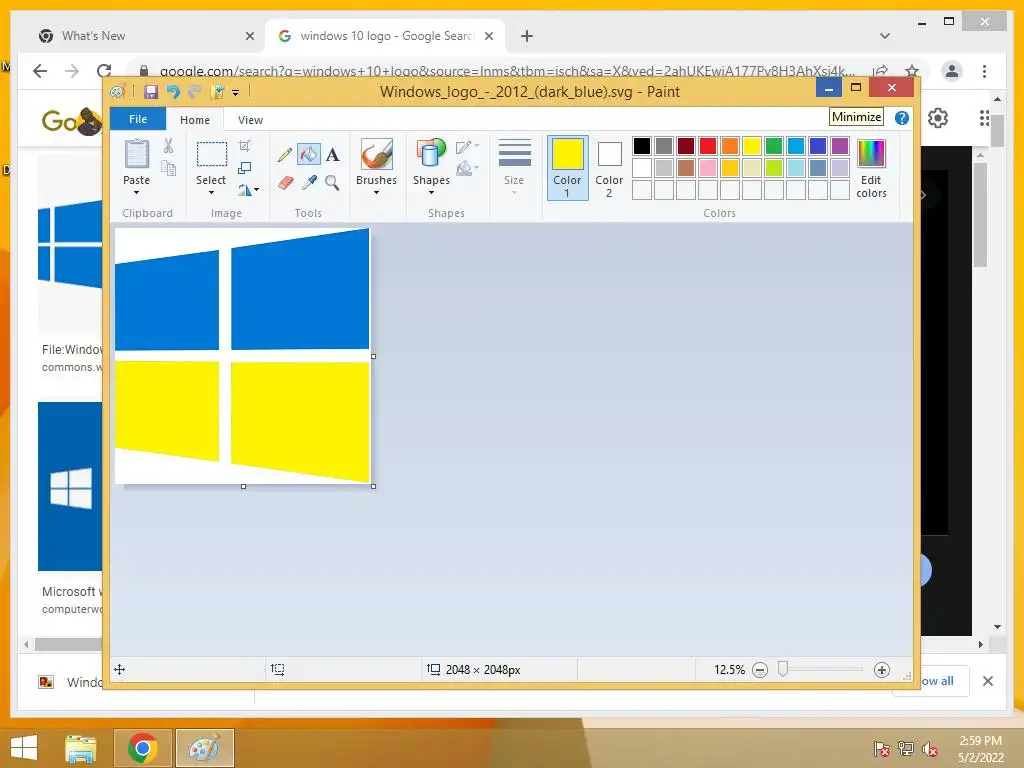Open Chrome profile avatar icon
This screenshot has width=1024, height=768.
click(952, 71)
